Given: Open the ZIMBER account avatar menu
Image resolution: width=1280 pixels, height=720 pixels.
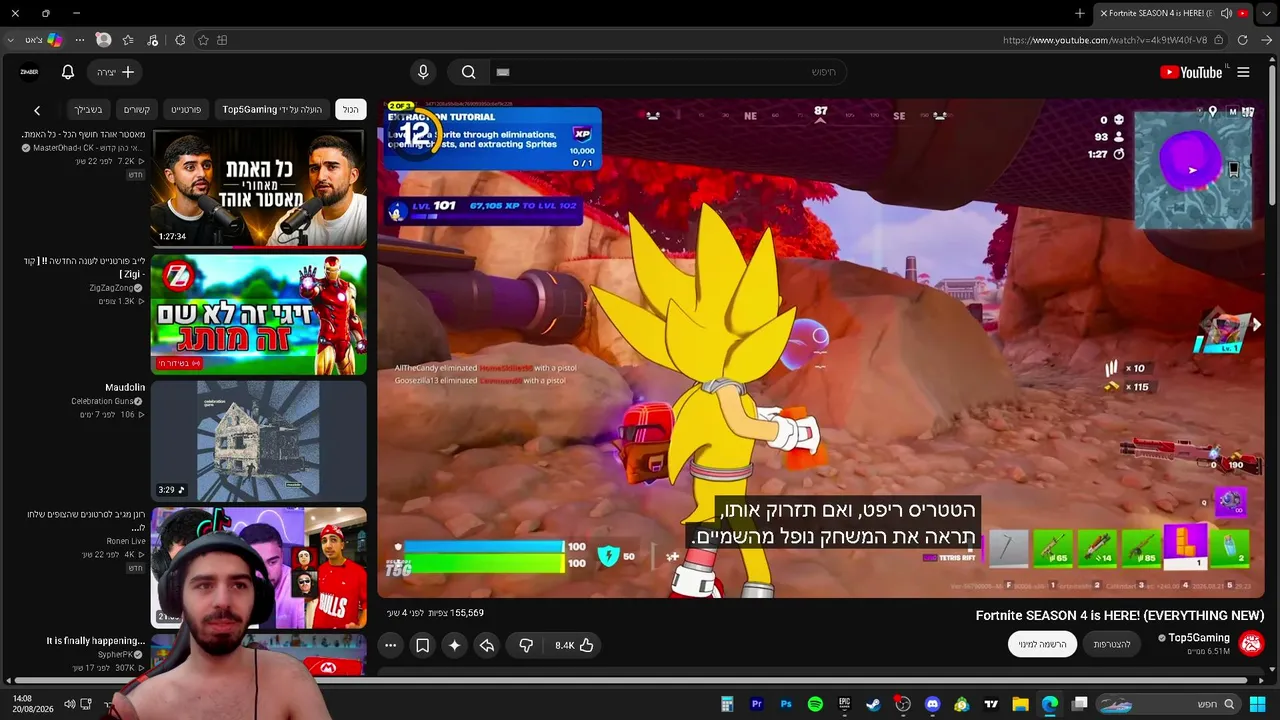Looking at the screenshot, I should (x=29, y=72).
